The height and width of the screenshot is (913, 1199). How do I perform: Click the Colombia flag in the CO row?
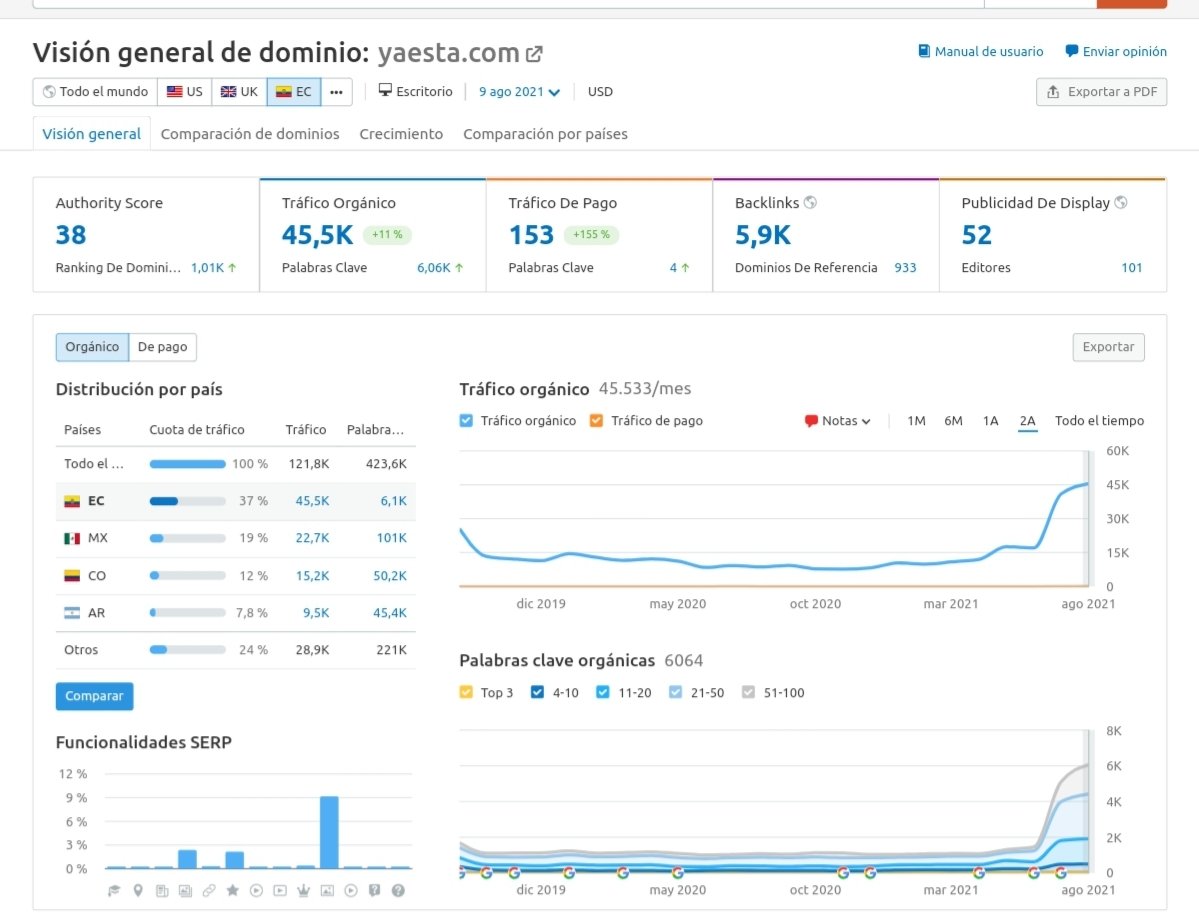72,576
